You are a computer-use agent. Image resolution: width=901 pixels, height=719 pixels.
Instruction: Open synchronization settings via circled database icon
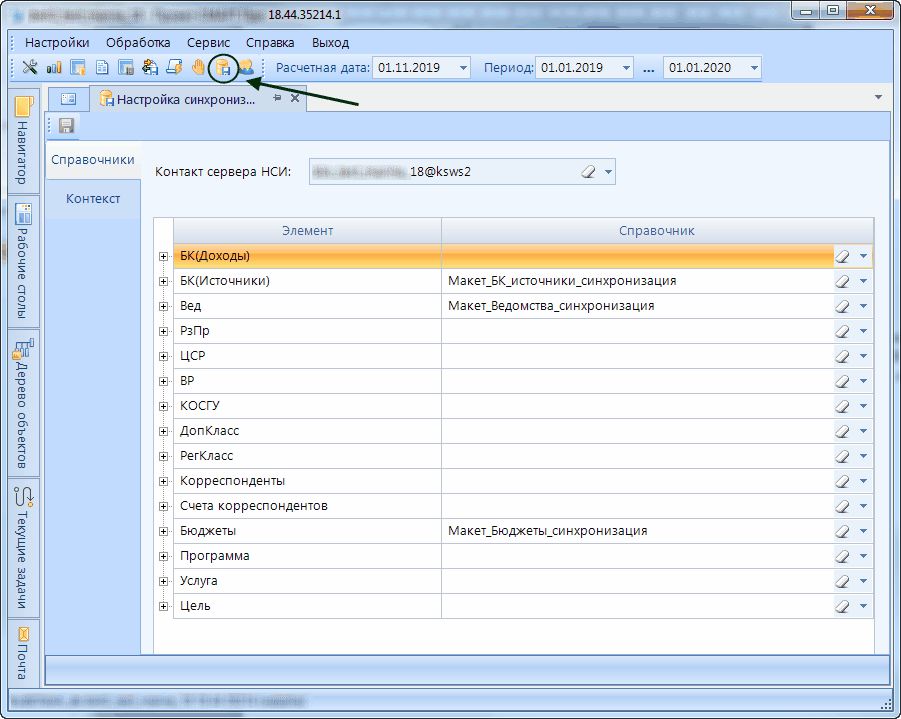point(224,68)
